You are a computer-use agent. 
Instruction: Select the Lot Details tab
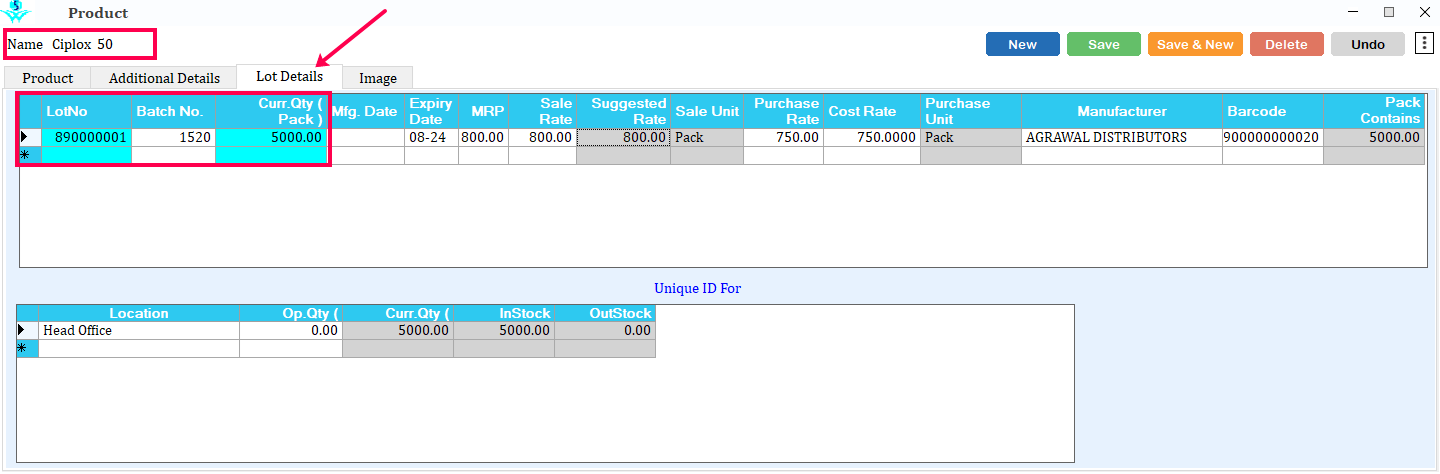tap(289, 76)
